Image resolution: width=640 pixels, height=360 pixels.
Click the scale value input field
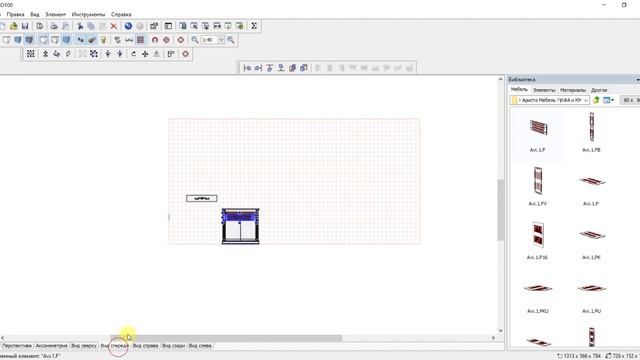pos(209,40)
